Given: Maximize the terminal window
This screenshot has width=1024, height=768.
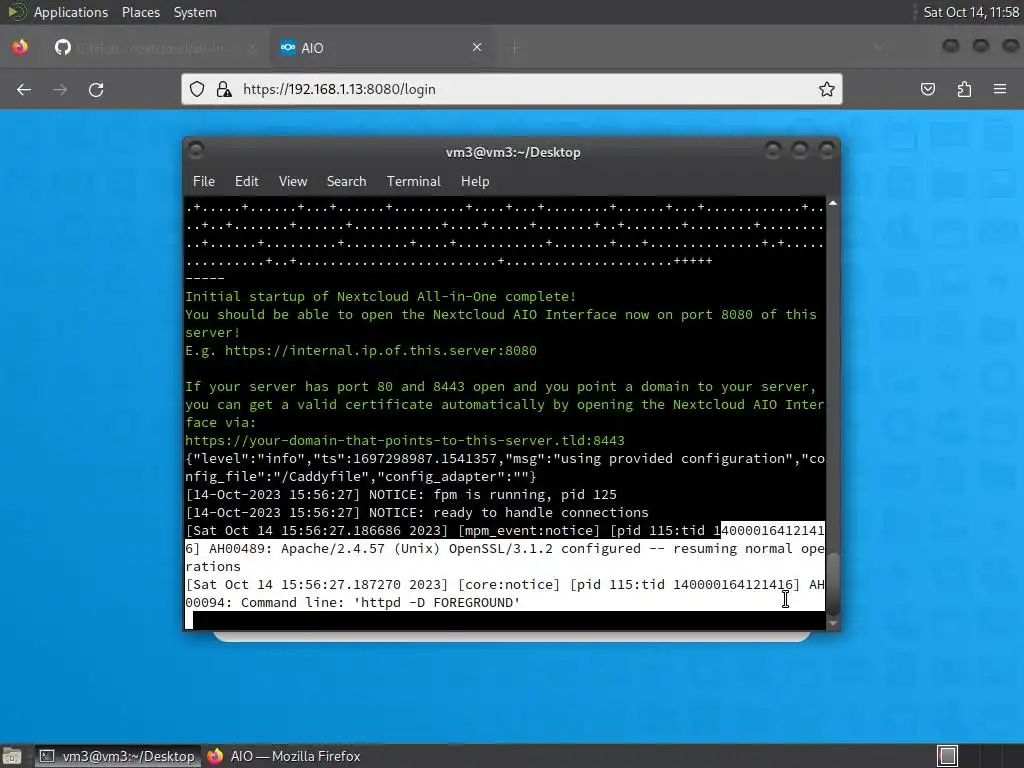Looking at the screenshot, I should tap(799, 151).
